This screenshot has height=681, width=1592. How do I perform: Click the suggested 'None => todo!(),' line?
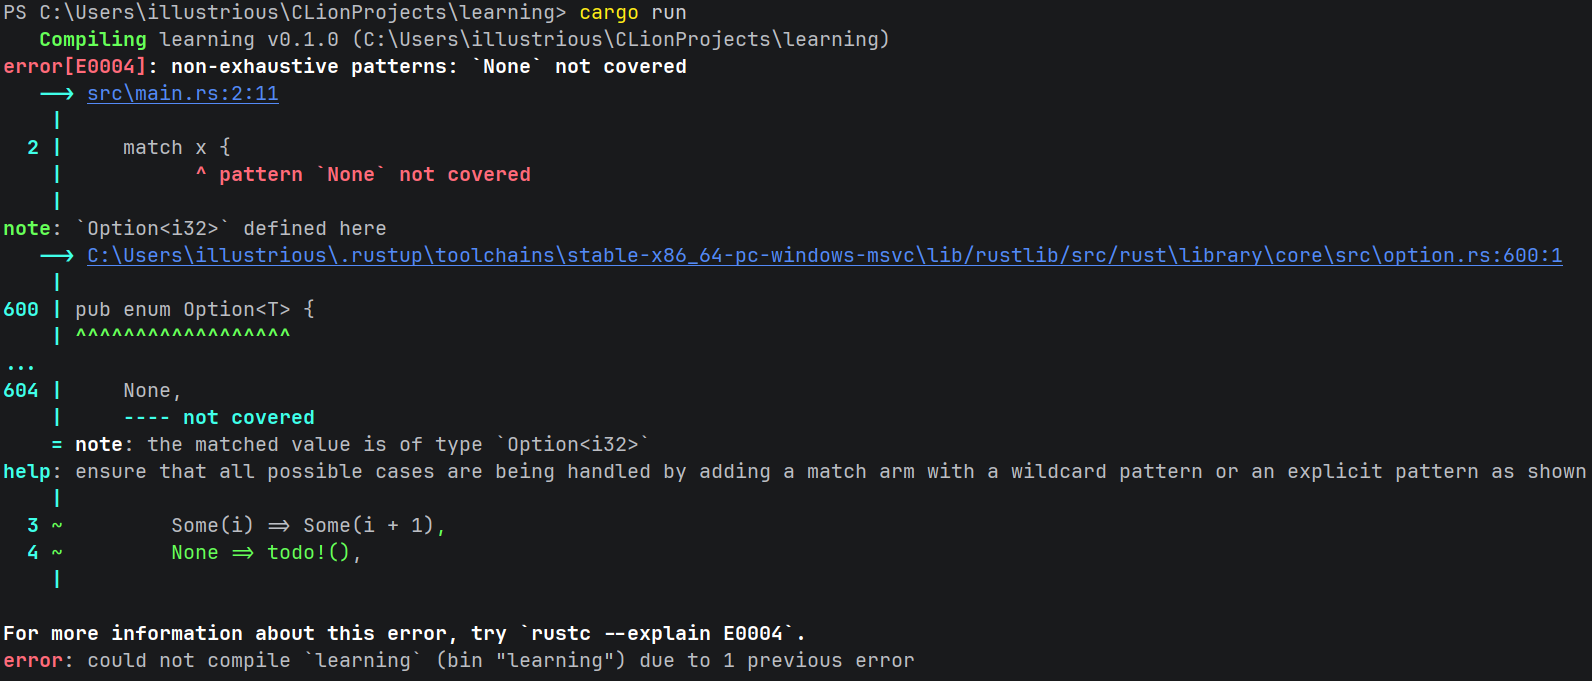(x=266, y=552)
